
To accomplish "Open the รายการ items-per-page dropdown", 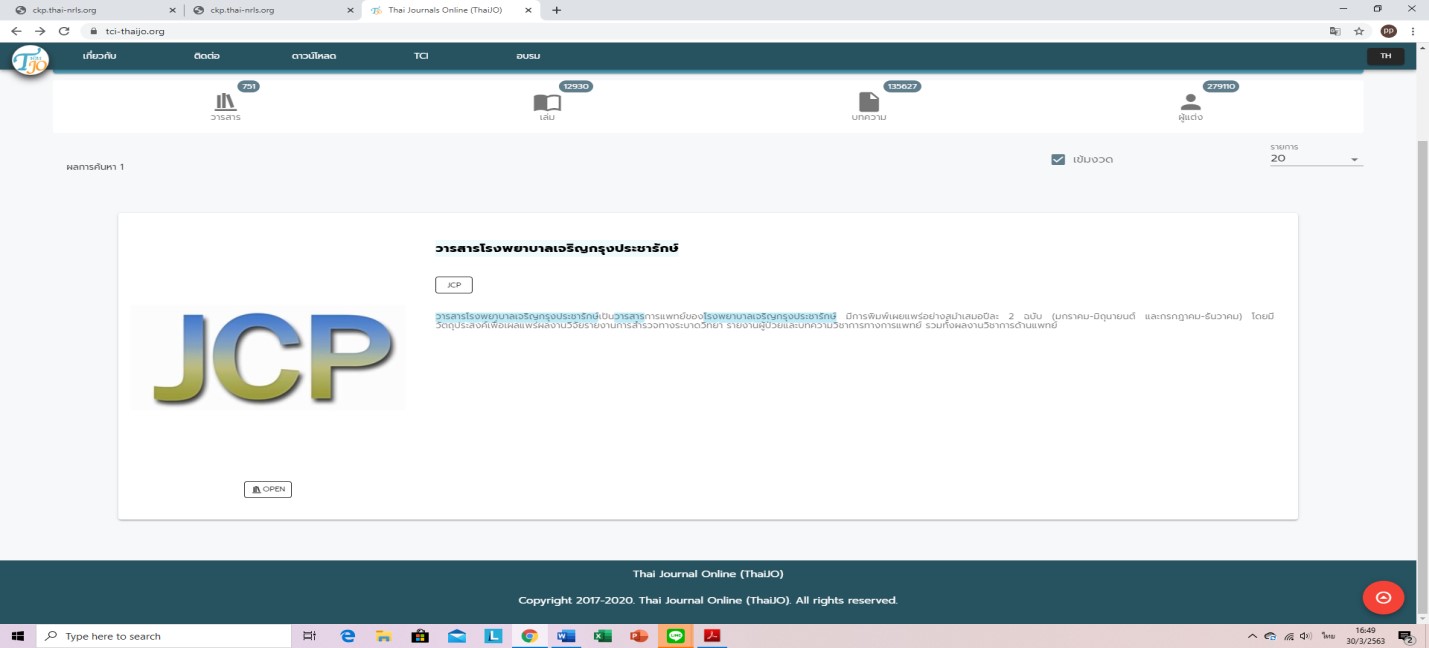I will [x=1316, y=158].
